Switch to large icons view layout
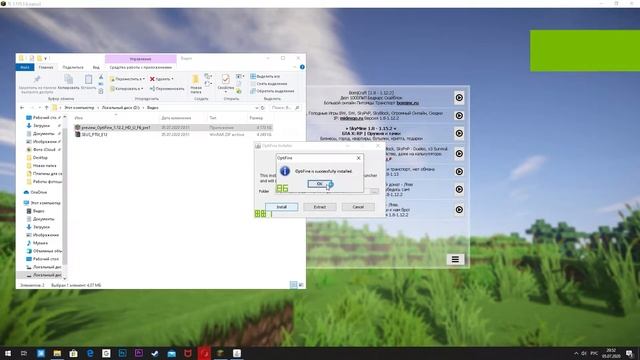640x360 pixels. click(x=301, y=285)
